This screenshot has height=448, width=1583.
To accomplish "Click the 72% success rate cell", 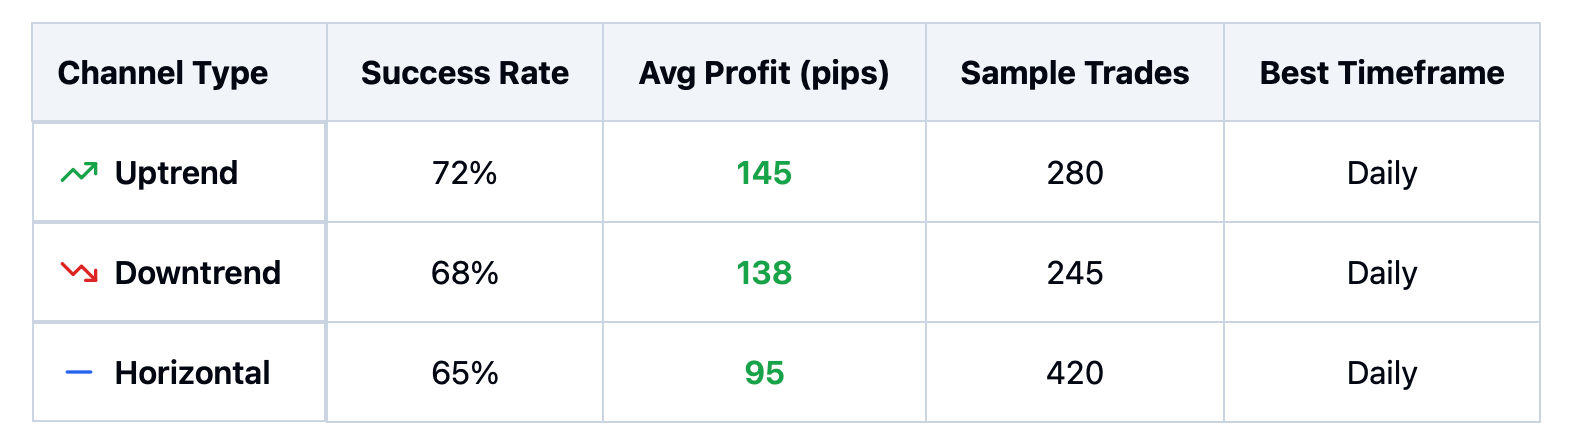I will coord(465,173).
